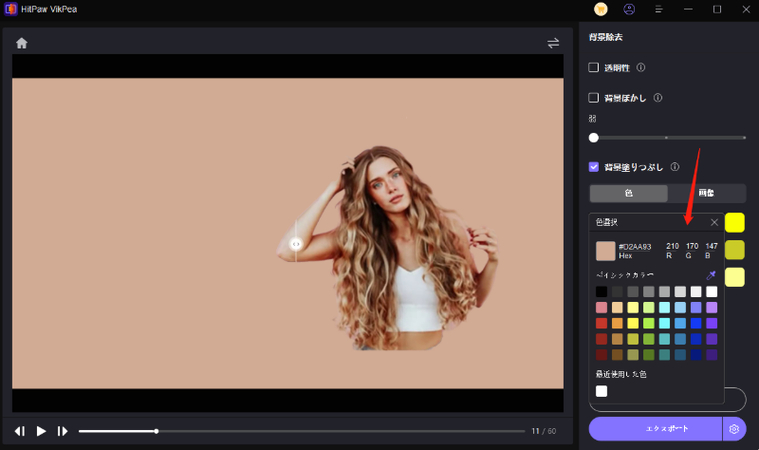The width and height of the screenshot is (759, 450).
Task: Play the video preview
Action: coord(41,431)
